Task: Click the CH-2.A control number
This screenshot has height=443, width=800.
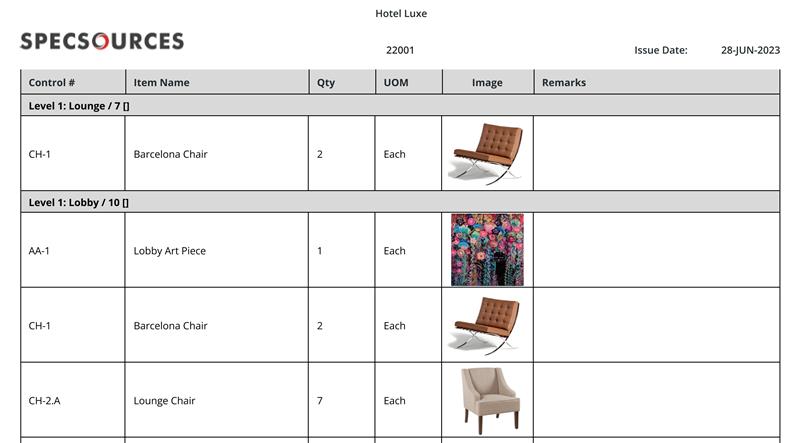Action: click(44, 401)
